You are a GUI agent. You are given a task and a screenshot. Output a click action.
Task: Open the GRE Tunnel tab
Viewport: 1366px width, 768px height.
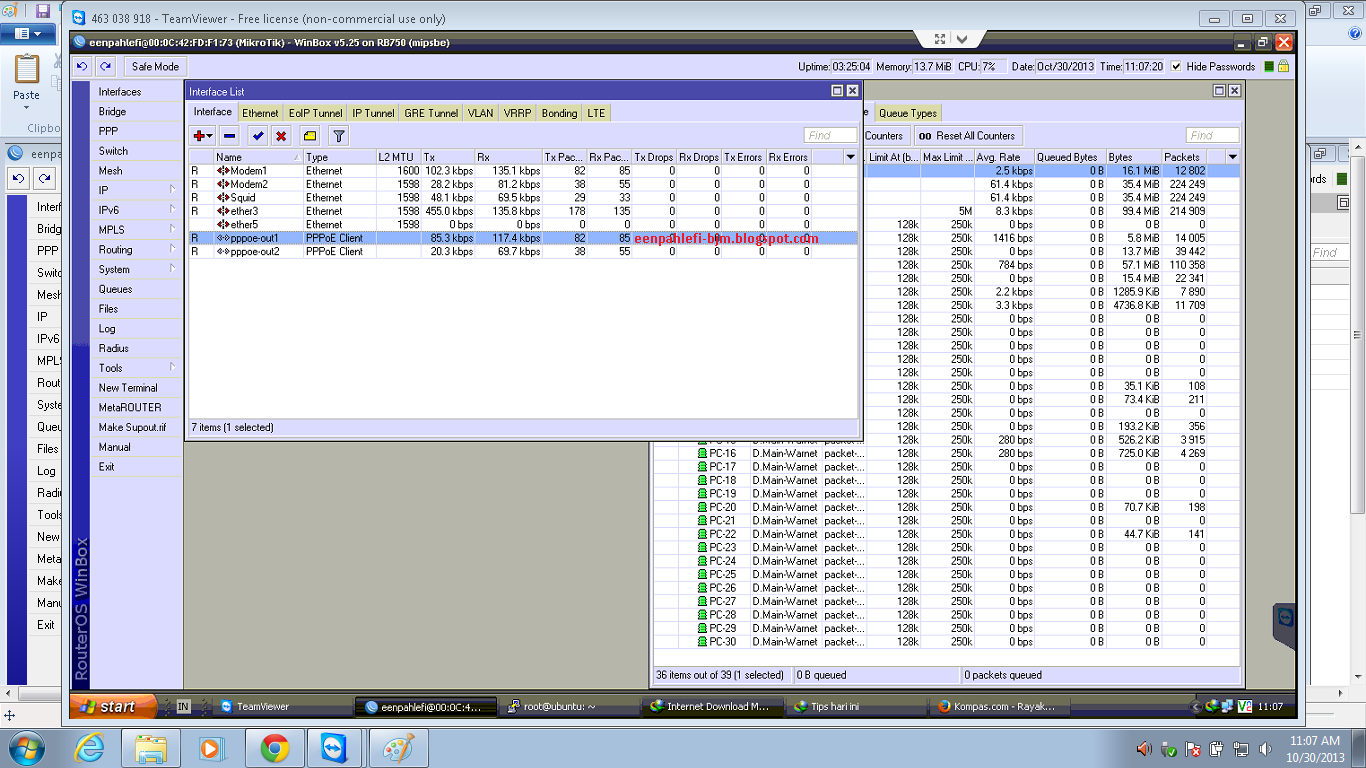[x=431, y=113]
